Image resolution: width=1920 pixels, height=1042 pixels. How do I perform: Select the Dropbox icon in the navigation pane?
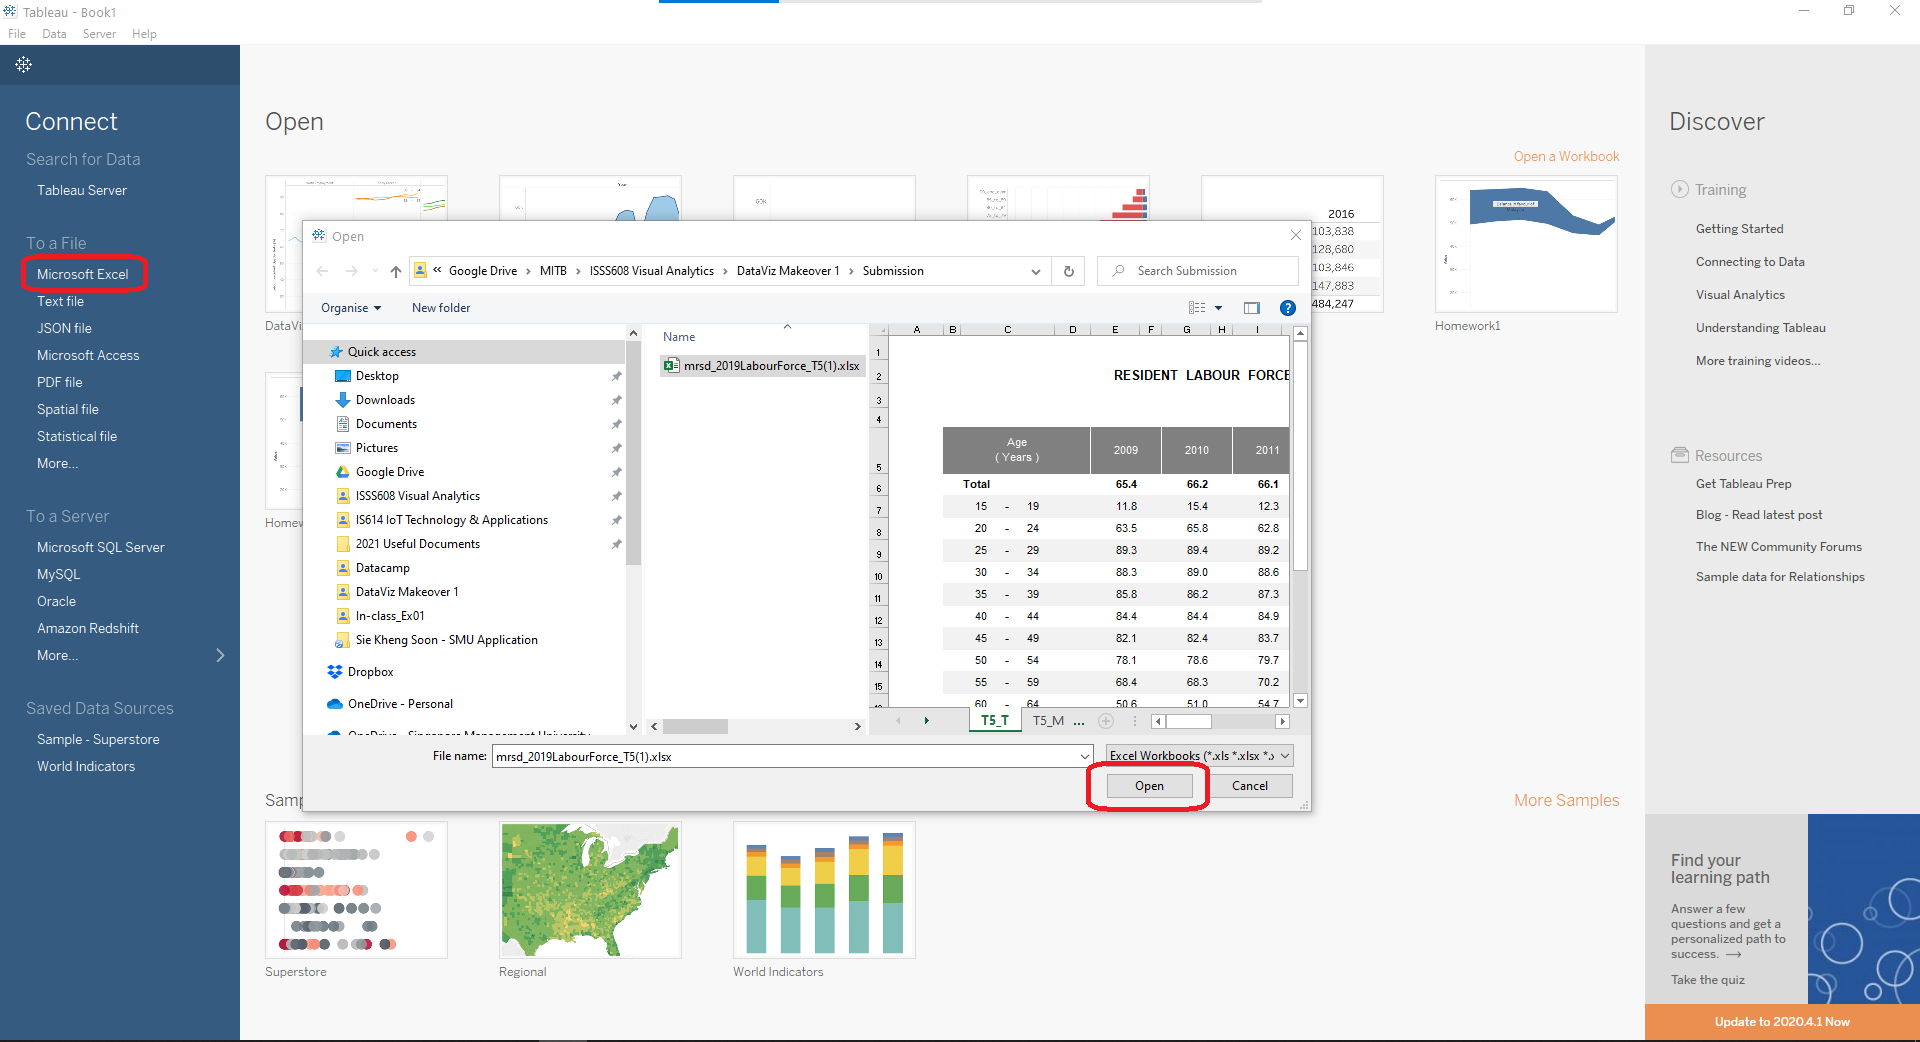pos(334,671)
